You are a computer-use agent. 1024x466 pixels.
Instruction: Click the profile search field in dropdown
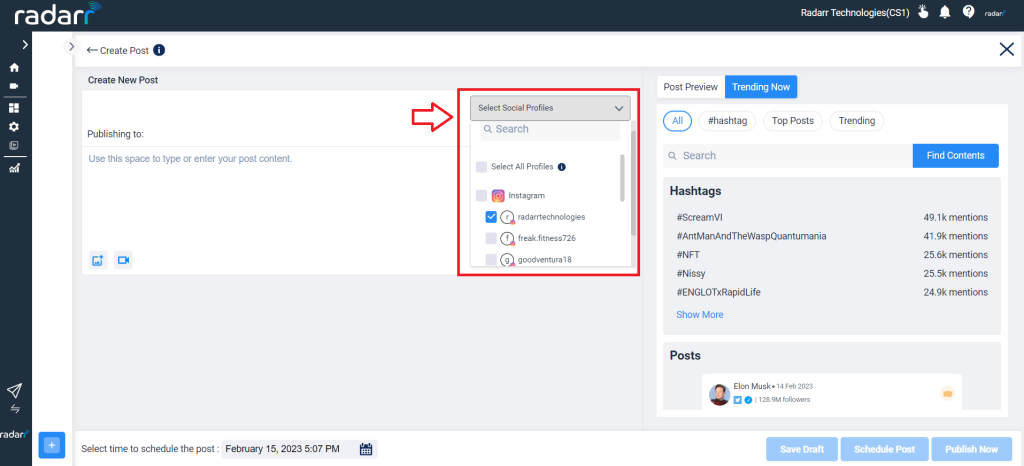(551, 129)
